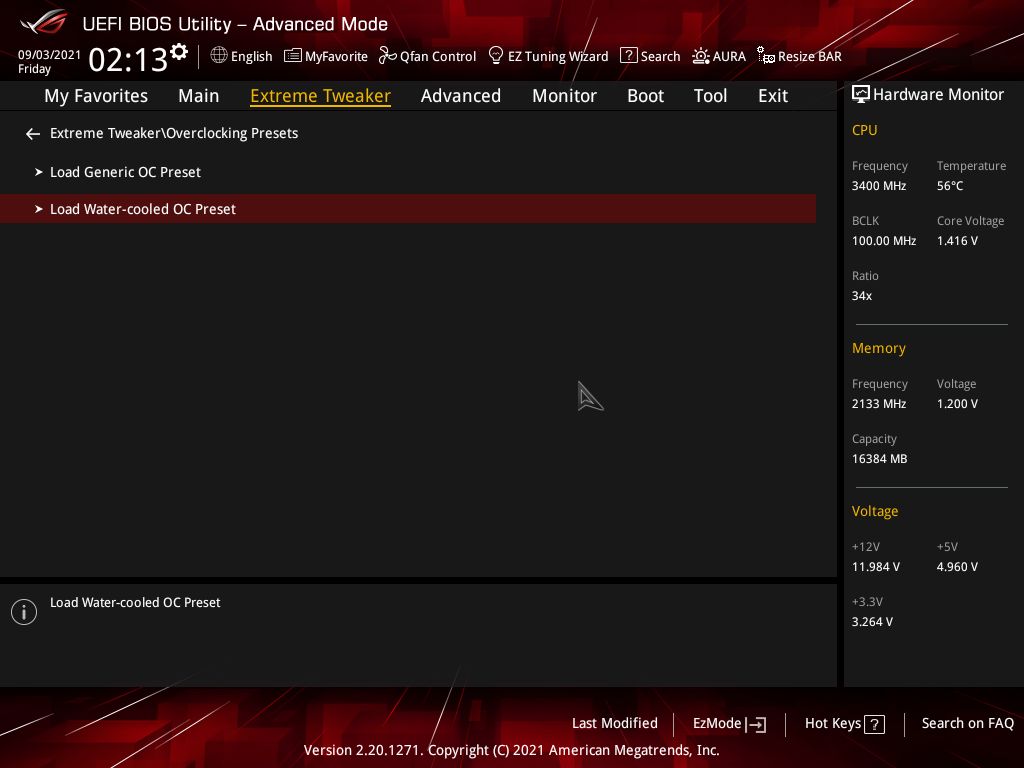The width and height of the screenshot is (1024, 768).
Task: Open MyFavorite list icon
Action: tap(293, 56)
